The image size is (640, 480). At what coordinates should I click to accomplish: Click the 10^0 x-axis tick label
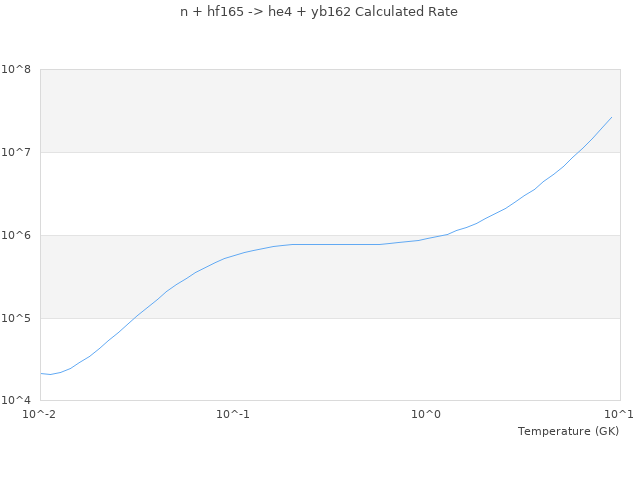point(426,415)
